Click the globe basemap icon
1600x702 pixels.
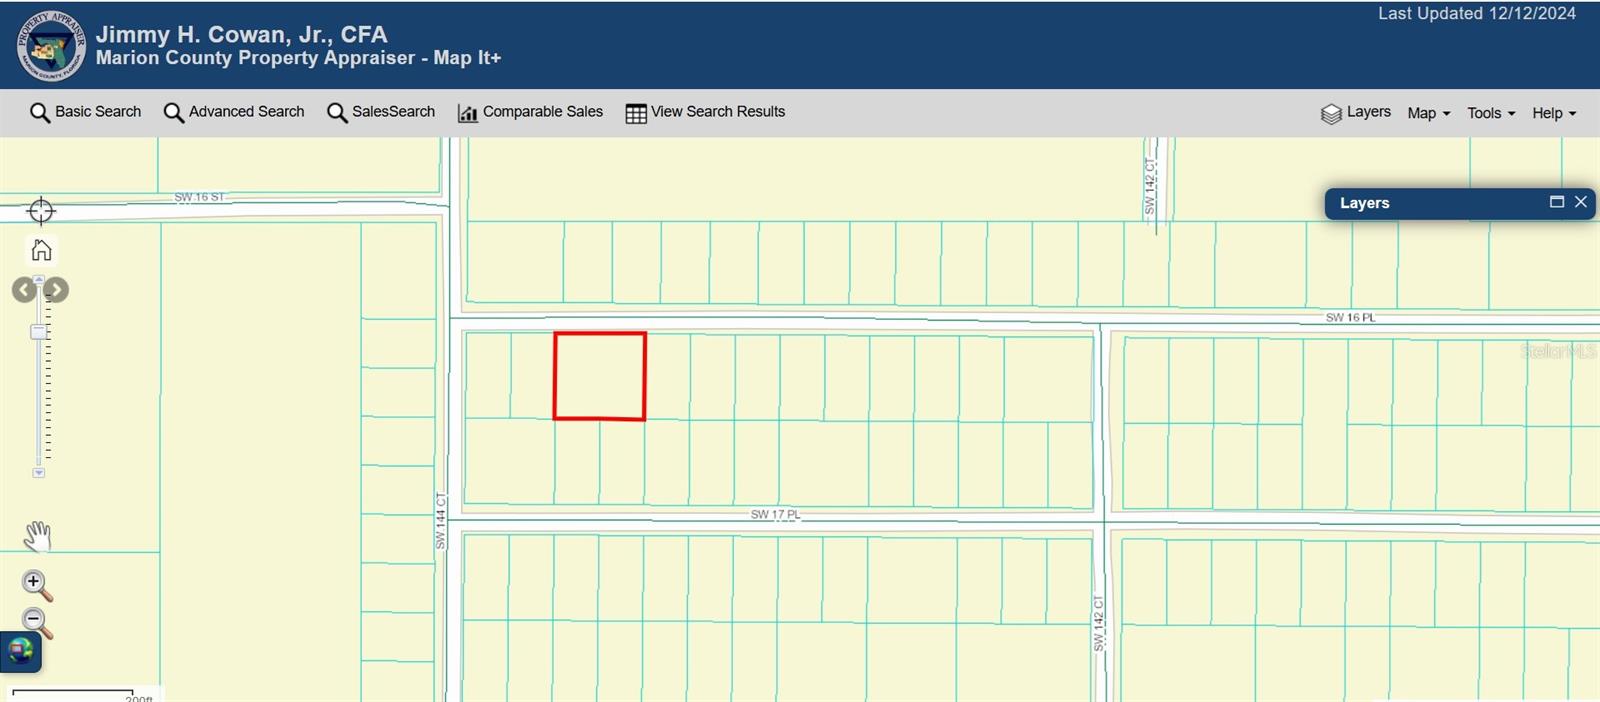click(21, 652)
